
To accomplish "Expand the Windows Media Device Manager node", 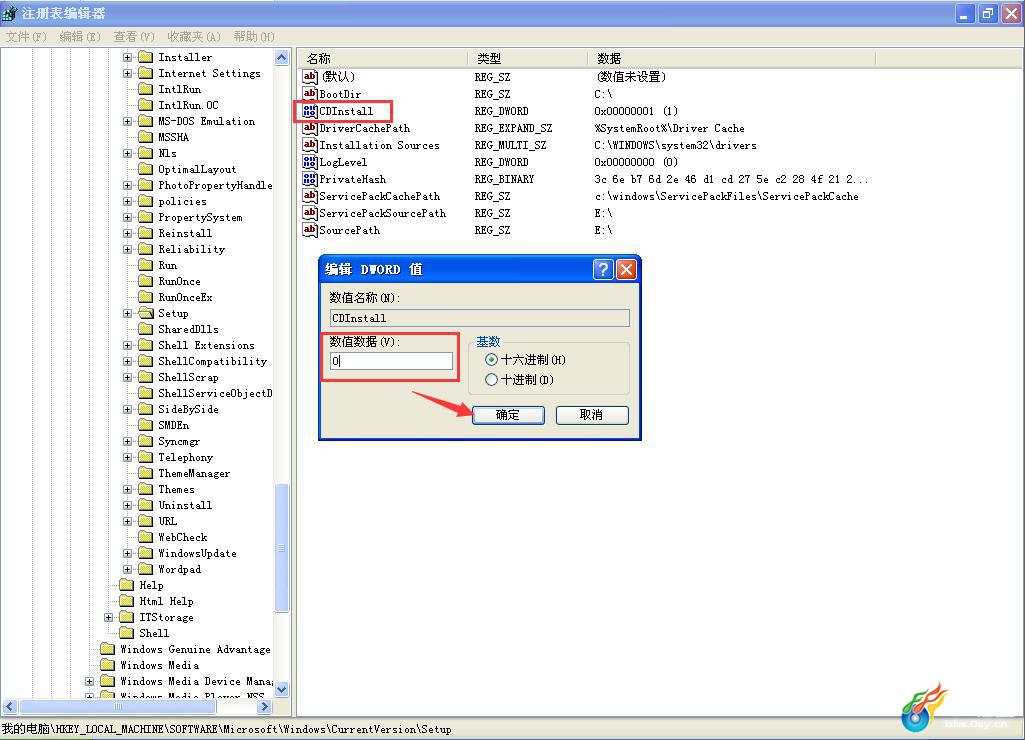I will pyautogui.click(x=90, y=681).
